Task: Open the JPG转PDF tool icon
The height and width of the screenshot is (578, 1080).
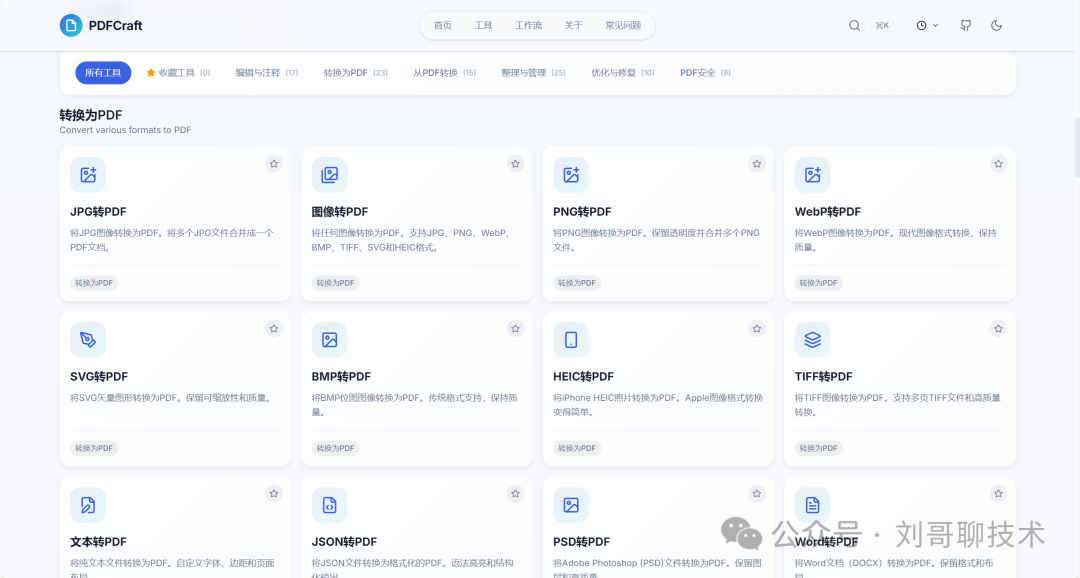Action: [x=88, y=174]
